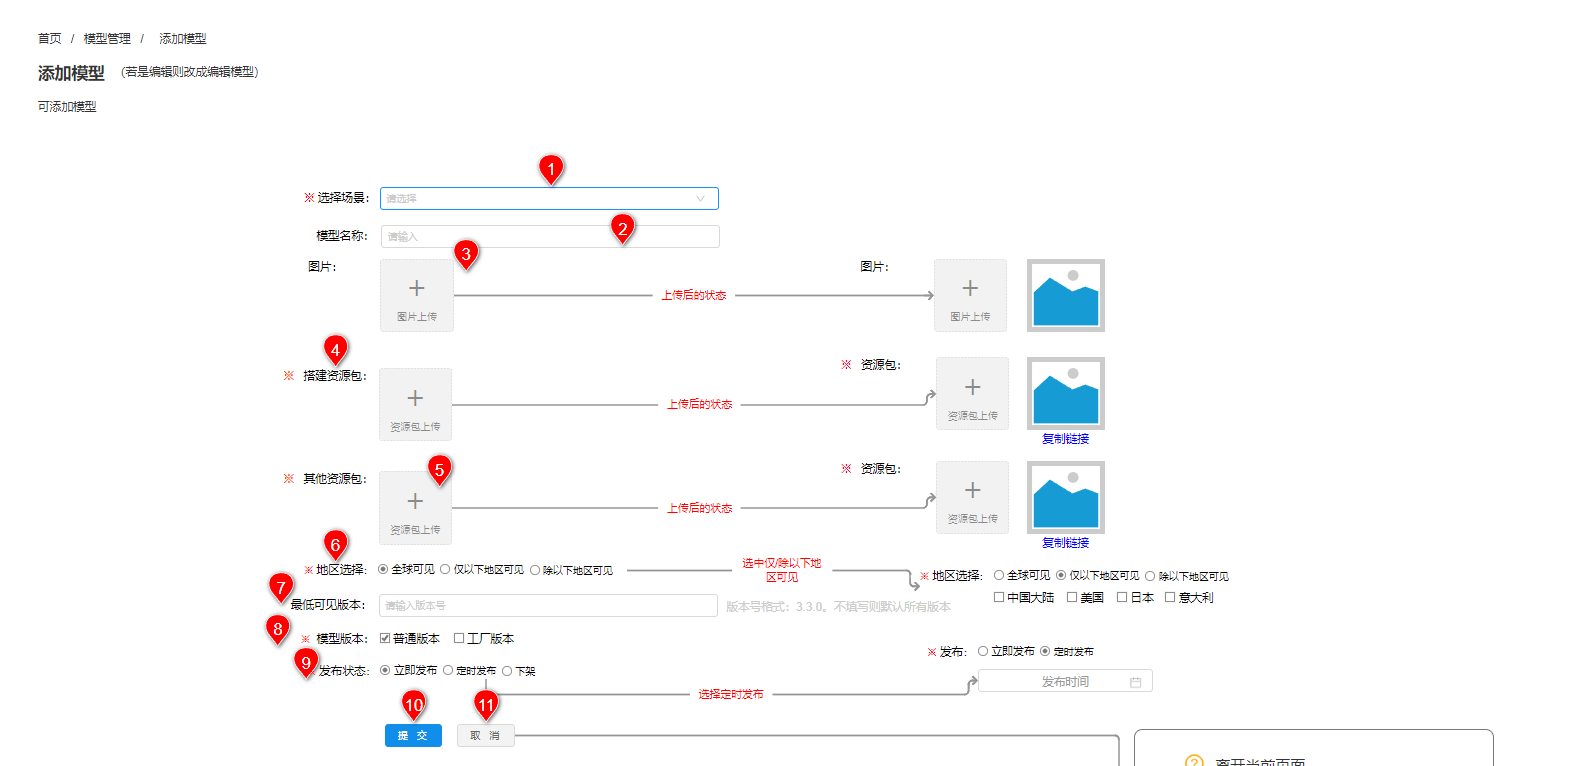Screen dimensions: 1577x766
Task: Click the right 图片上传 plus box
Action: (970, 295)
